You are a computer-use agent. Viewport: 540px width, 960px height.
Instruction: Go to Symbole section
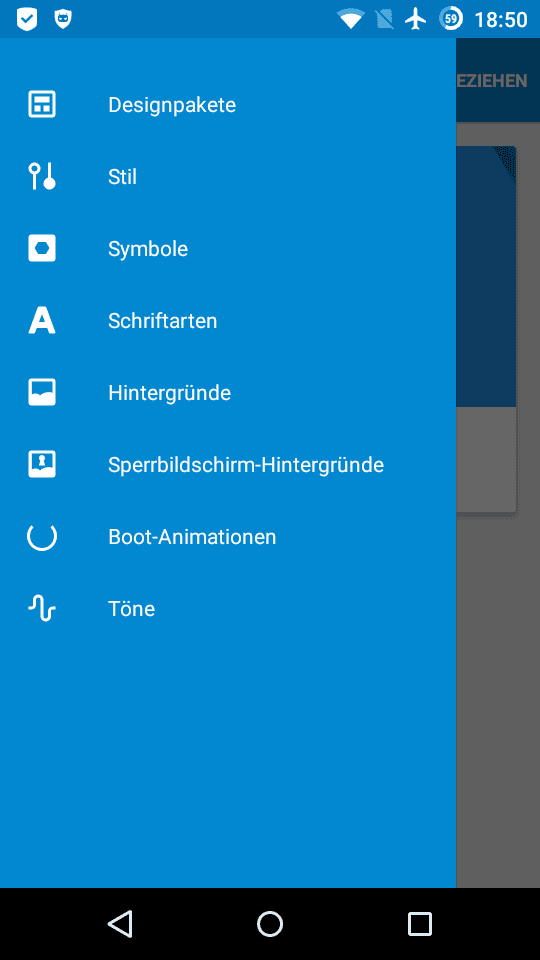click(x=148, y=249)
